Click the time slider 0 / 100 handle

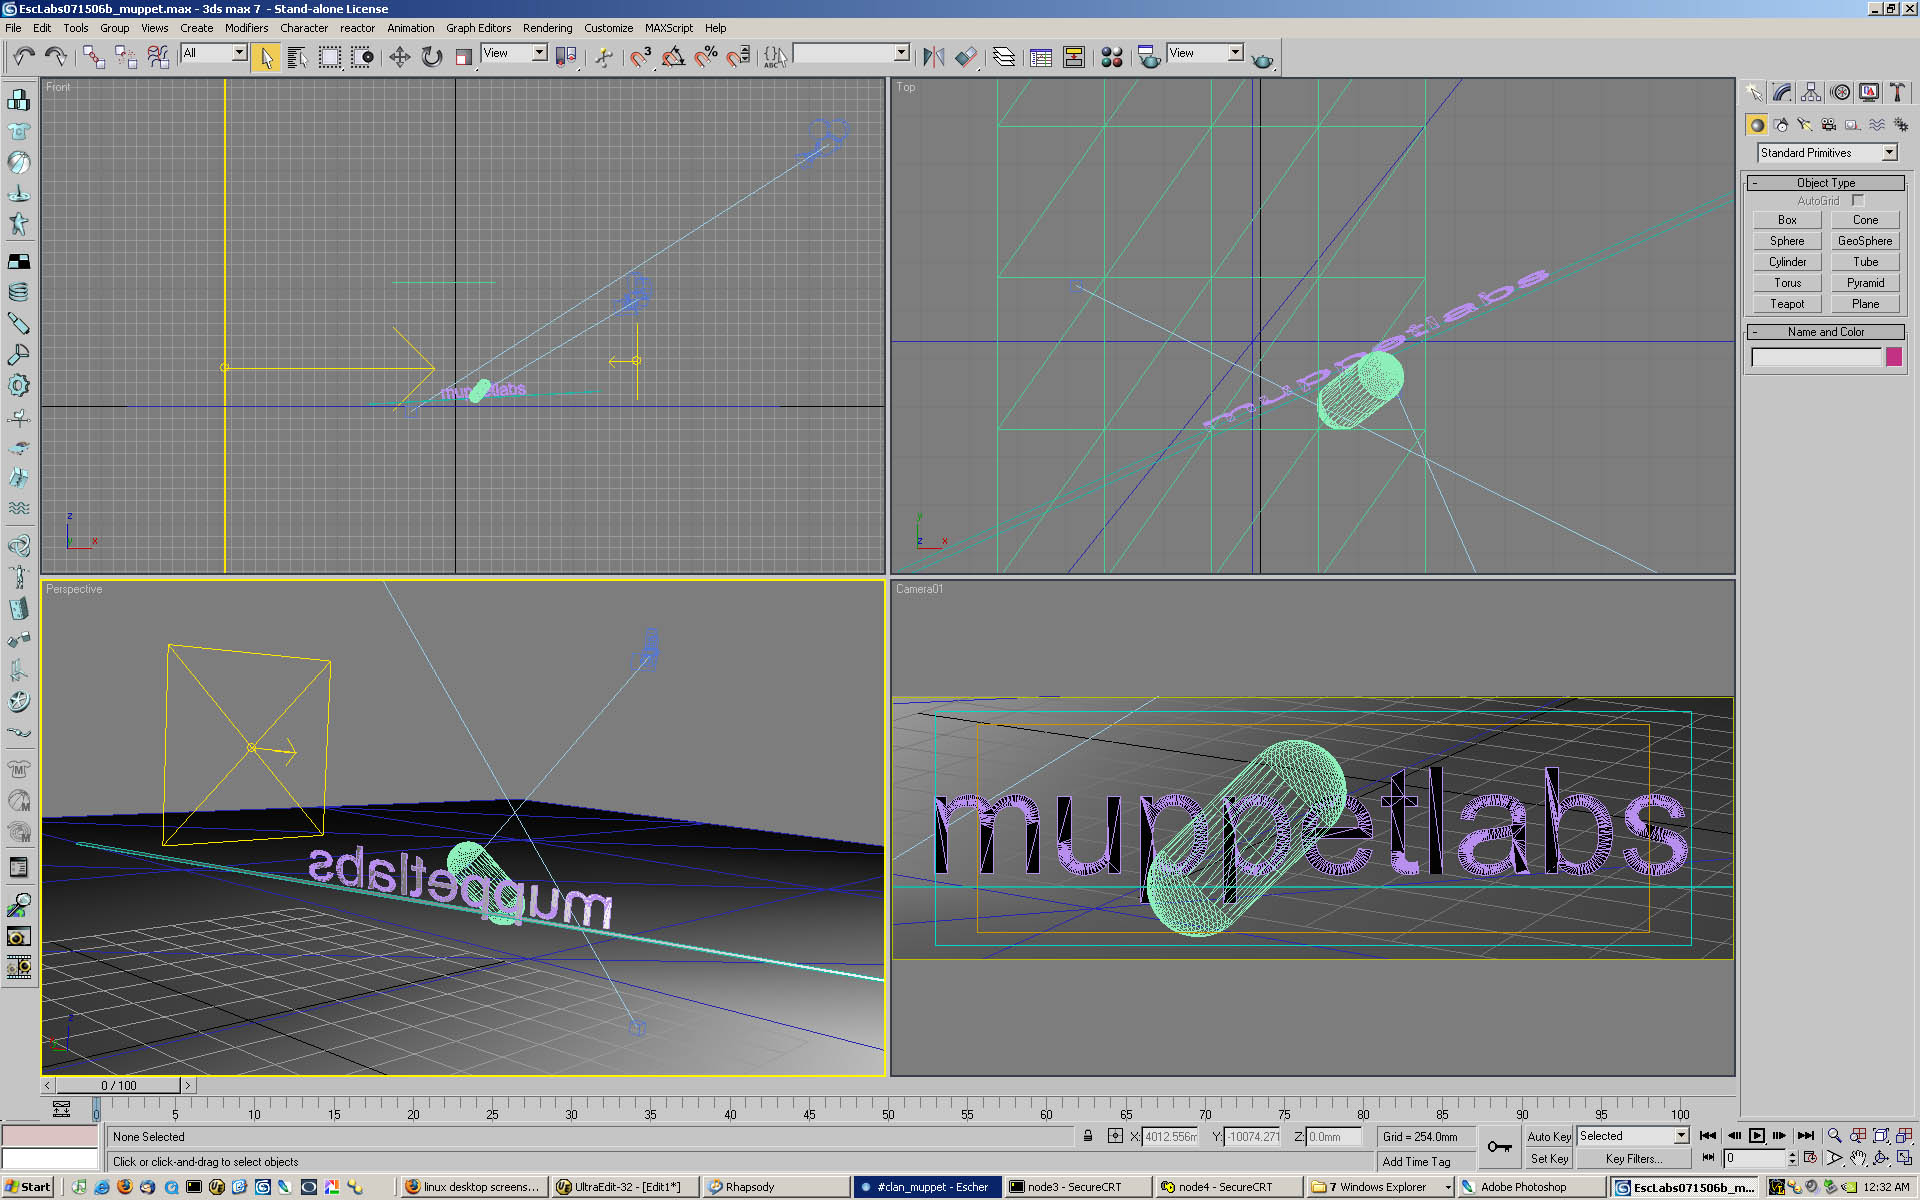pyautogui.click(x=119, y=1085)
